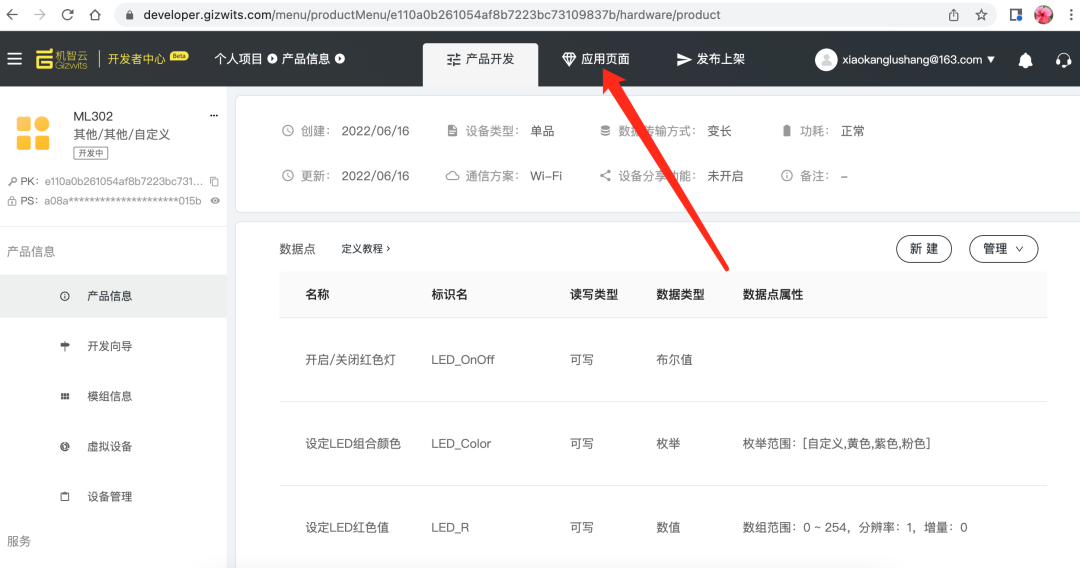Image resolution: width=1080 pixels, height=568 pixels.
Task: Open the hamburger menu icon
Action: click(14, 59)
